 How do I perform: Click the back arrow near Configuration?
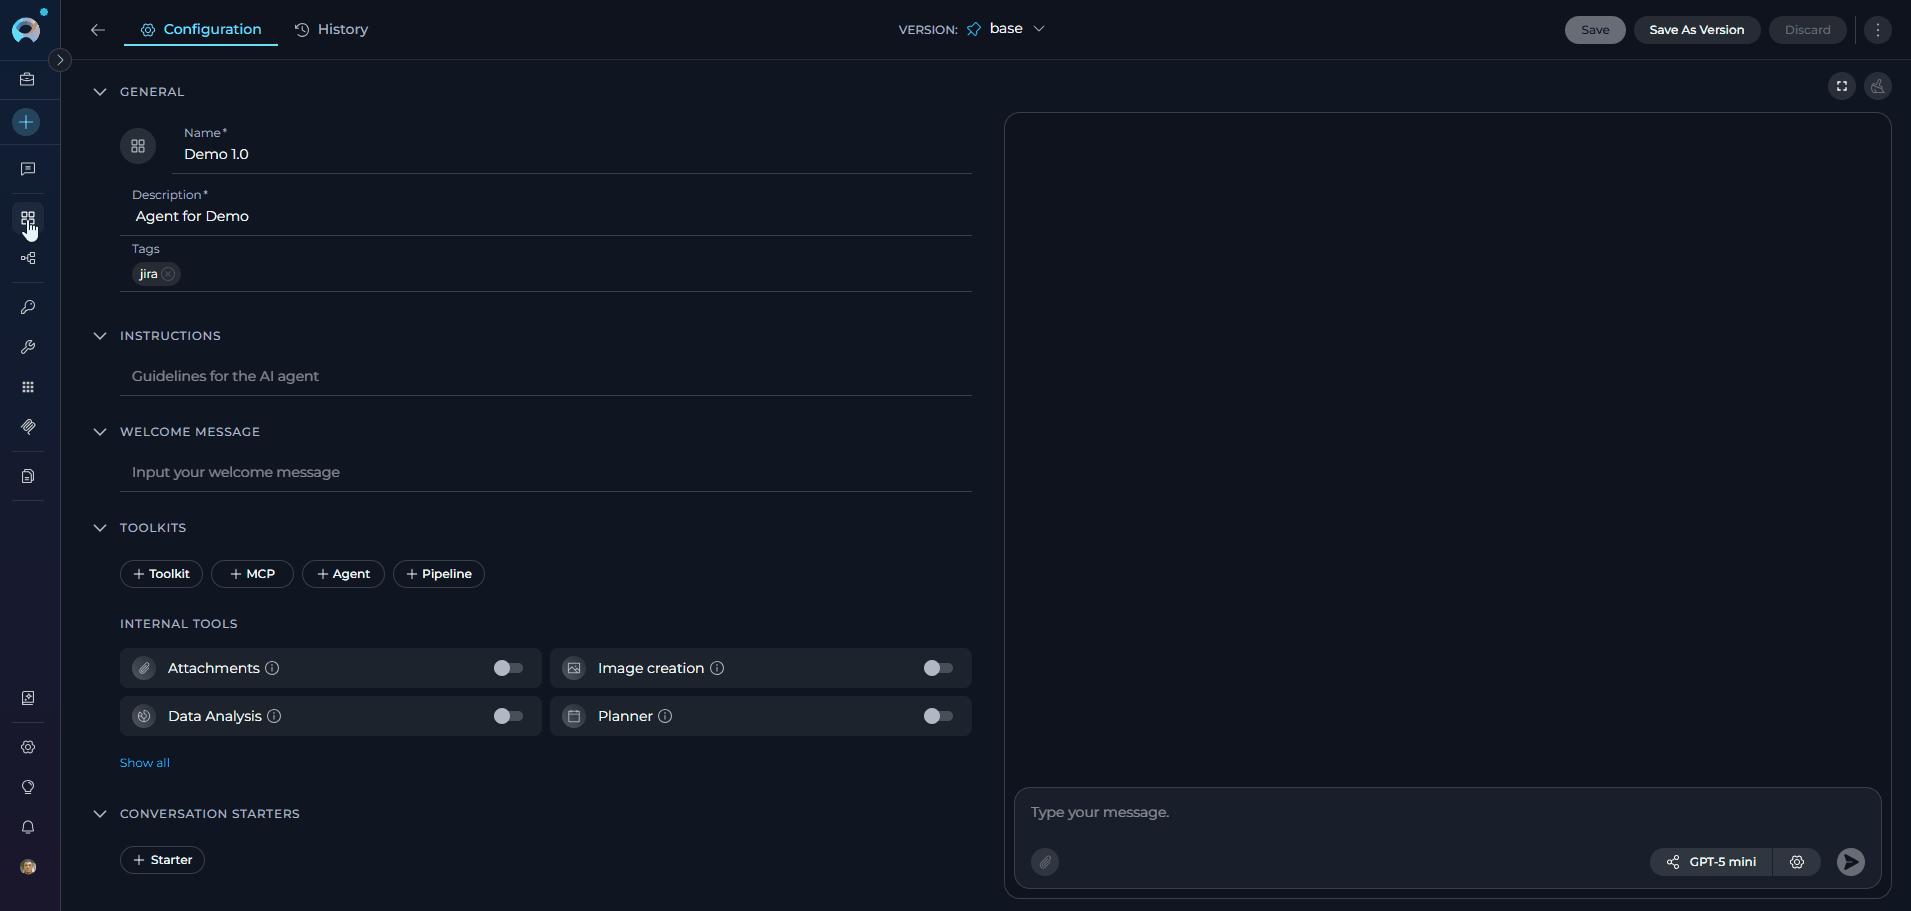98,30
